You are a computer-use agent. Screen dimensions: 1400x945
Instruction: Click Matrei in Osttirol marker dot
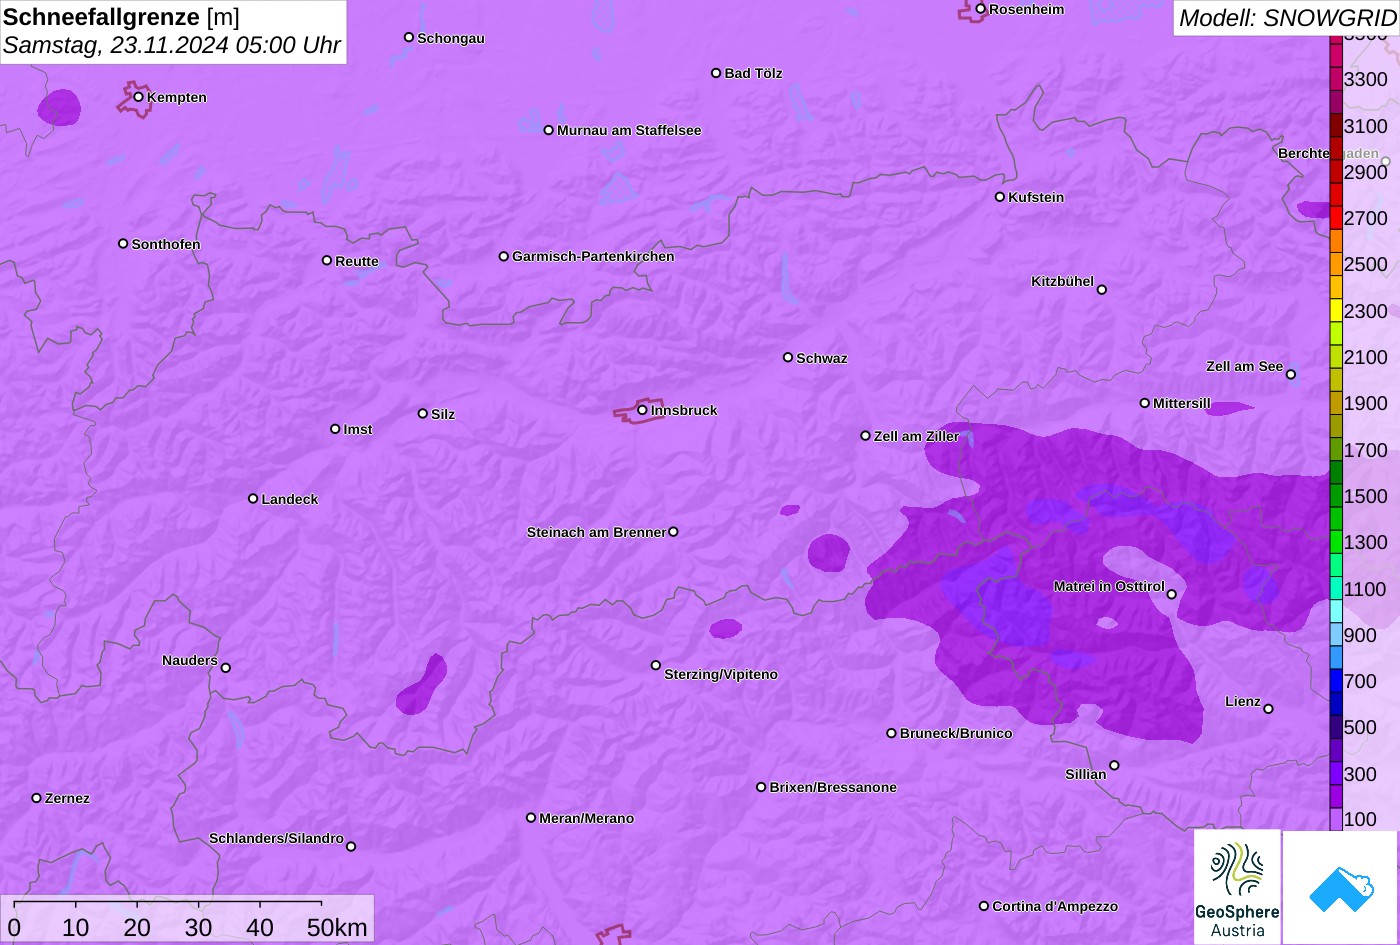coord(1172,594)
